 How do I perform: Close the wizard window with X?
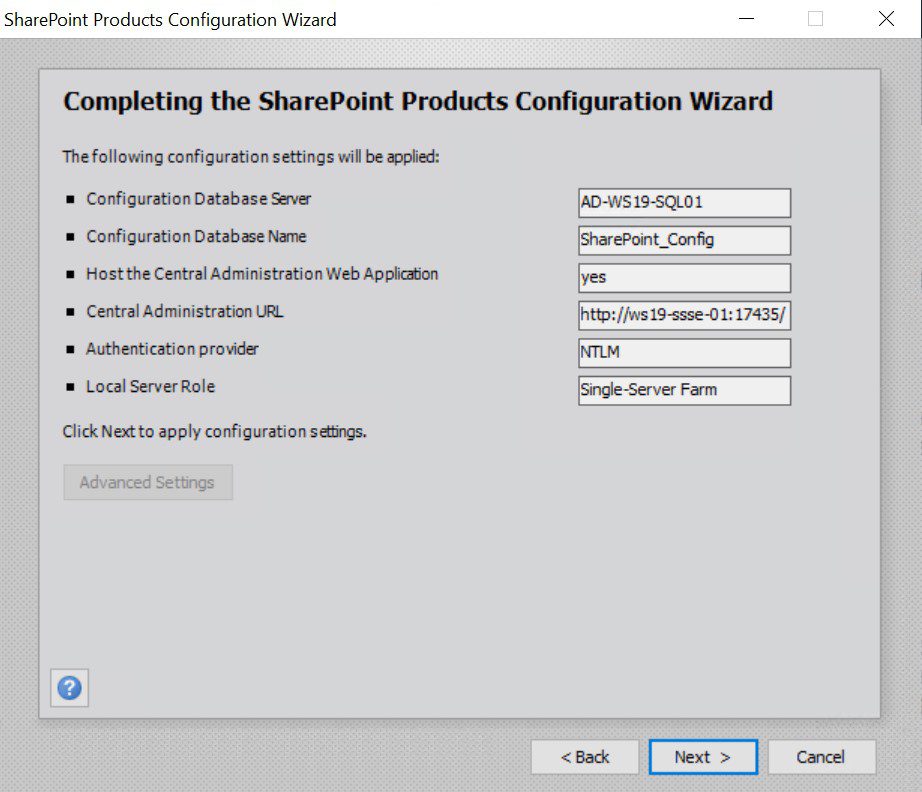886,19
